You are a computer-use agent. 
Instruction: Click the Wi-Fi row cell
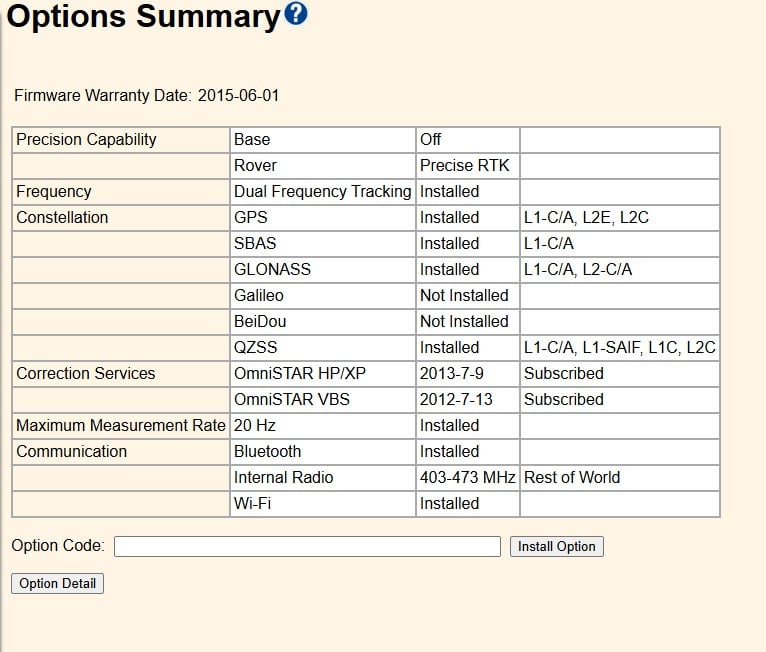click(252, 503)
